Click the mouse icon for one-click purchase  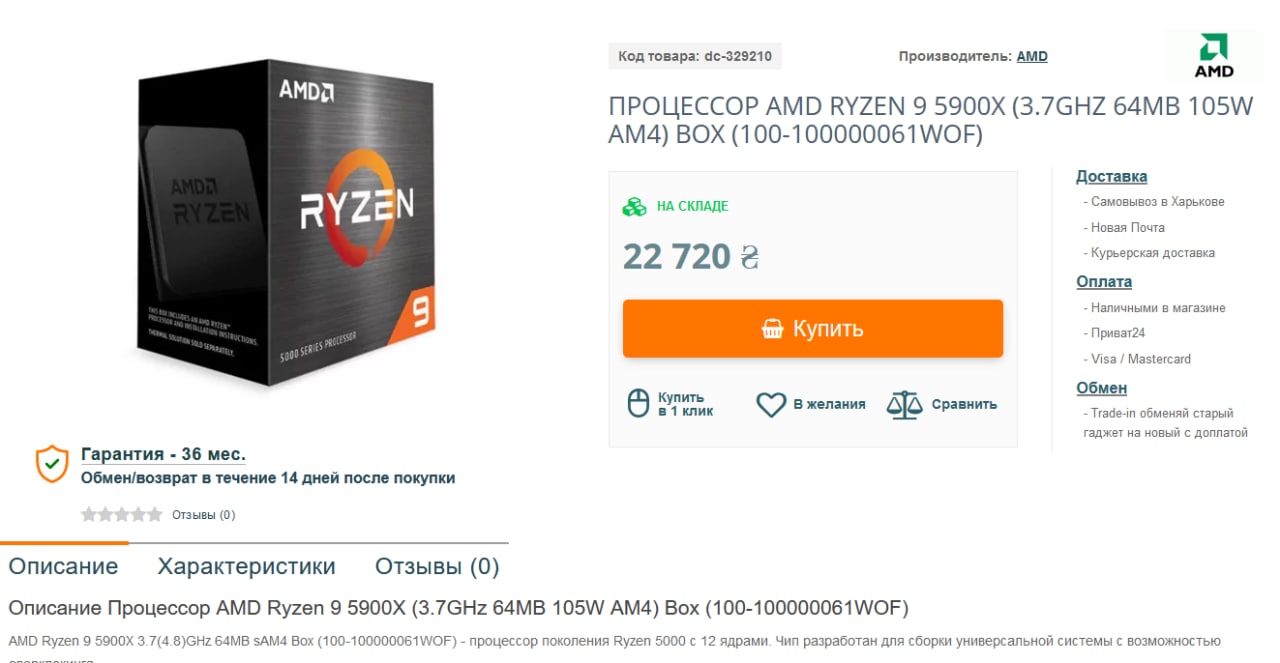[x=638, y=404]
